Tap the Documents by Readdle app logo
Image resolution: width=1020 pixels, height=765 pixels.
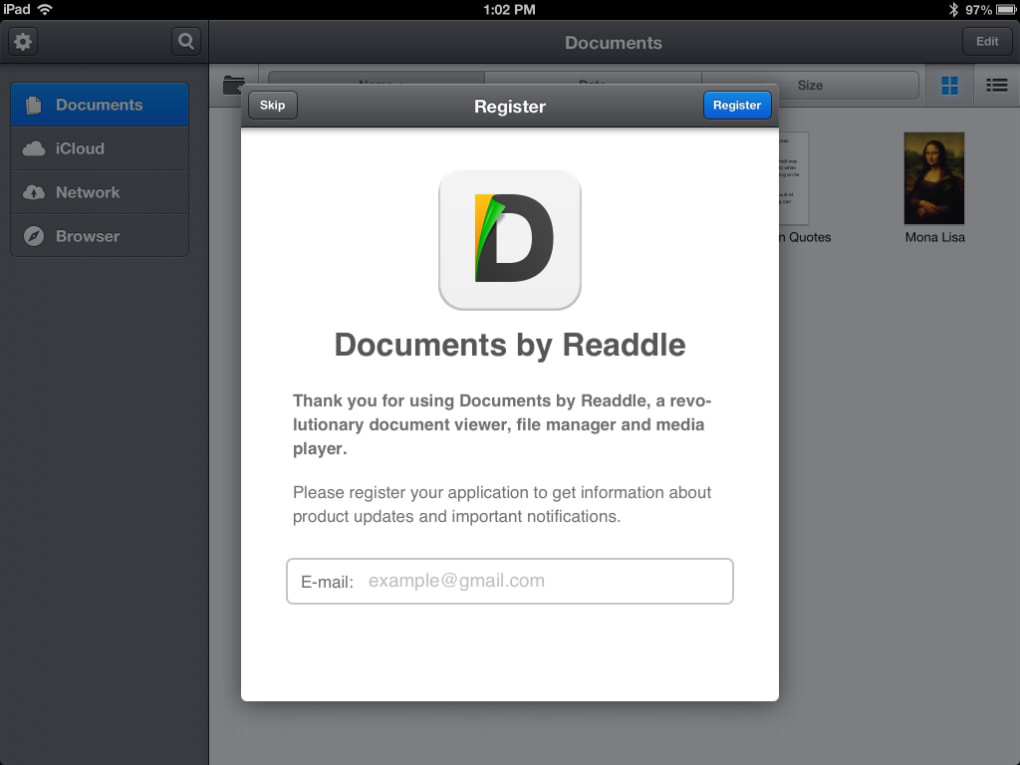click(x=510, y=240)
